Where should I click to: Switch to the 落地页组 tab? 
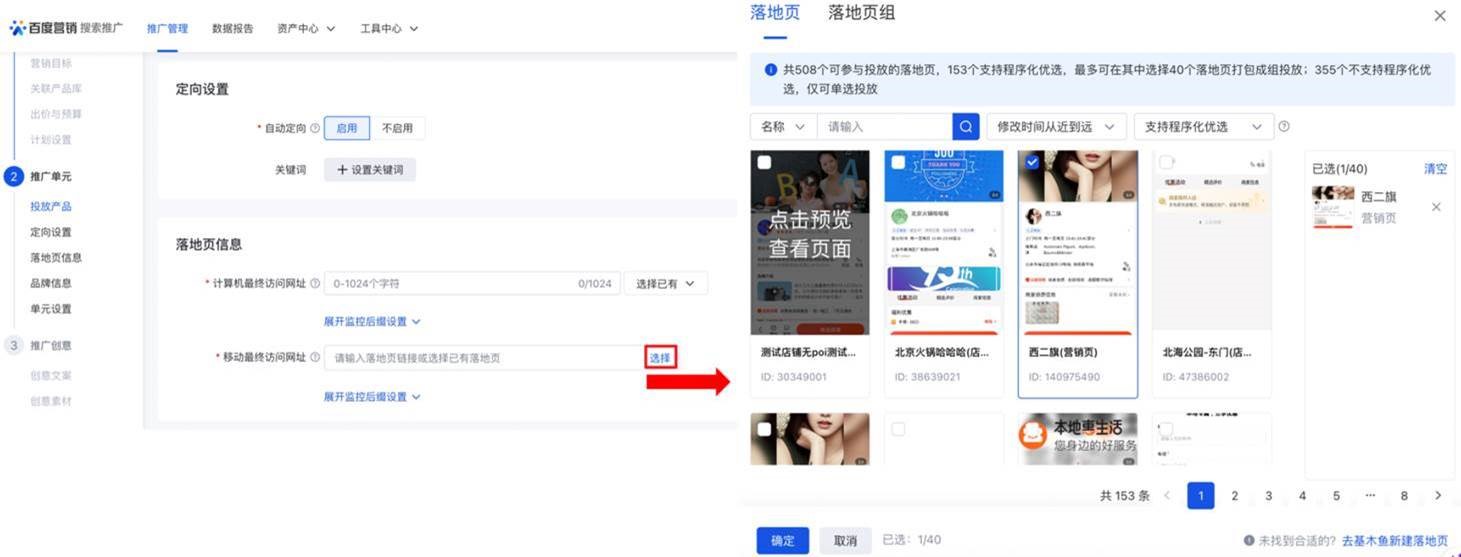point(861,13)
